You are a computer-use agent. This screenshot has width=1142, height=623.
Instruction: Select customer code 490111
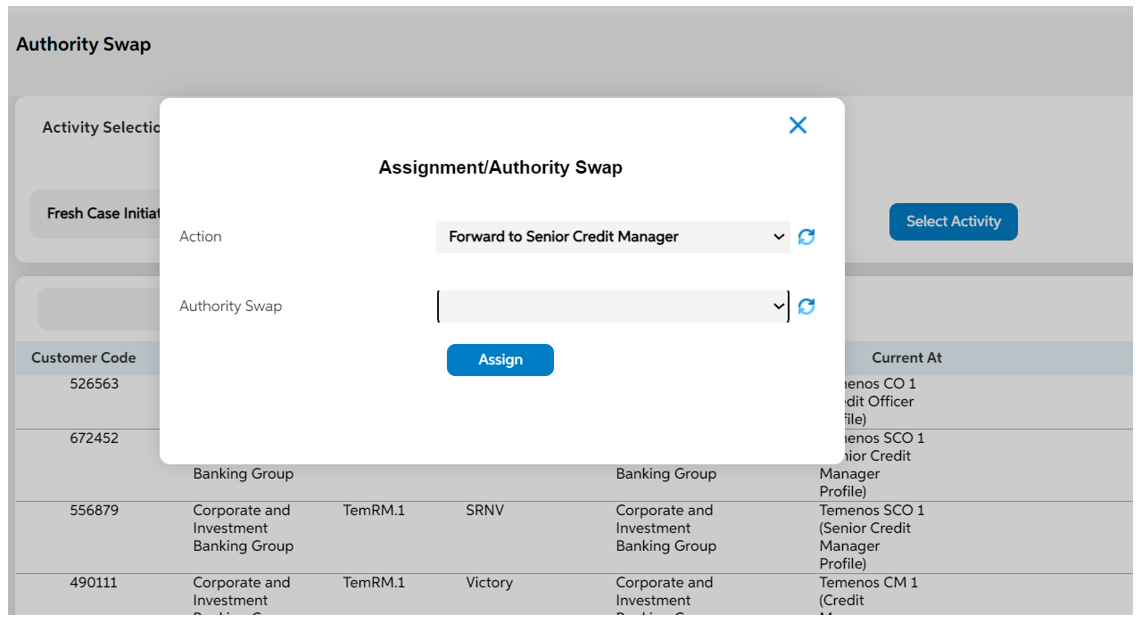94,582
